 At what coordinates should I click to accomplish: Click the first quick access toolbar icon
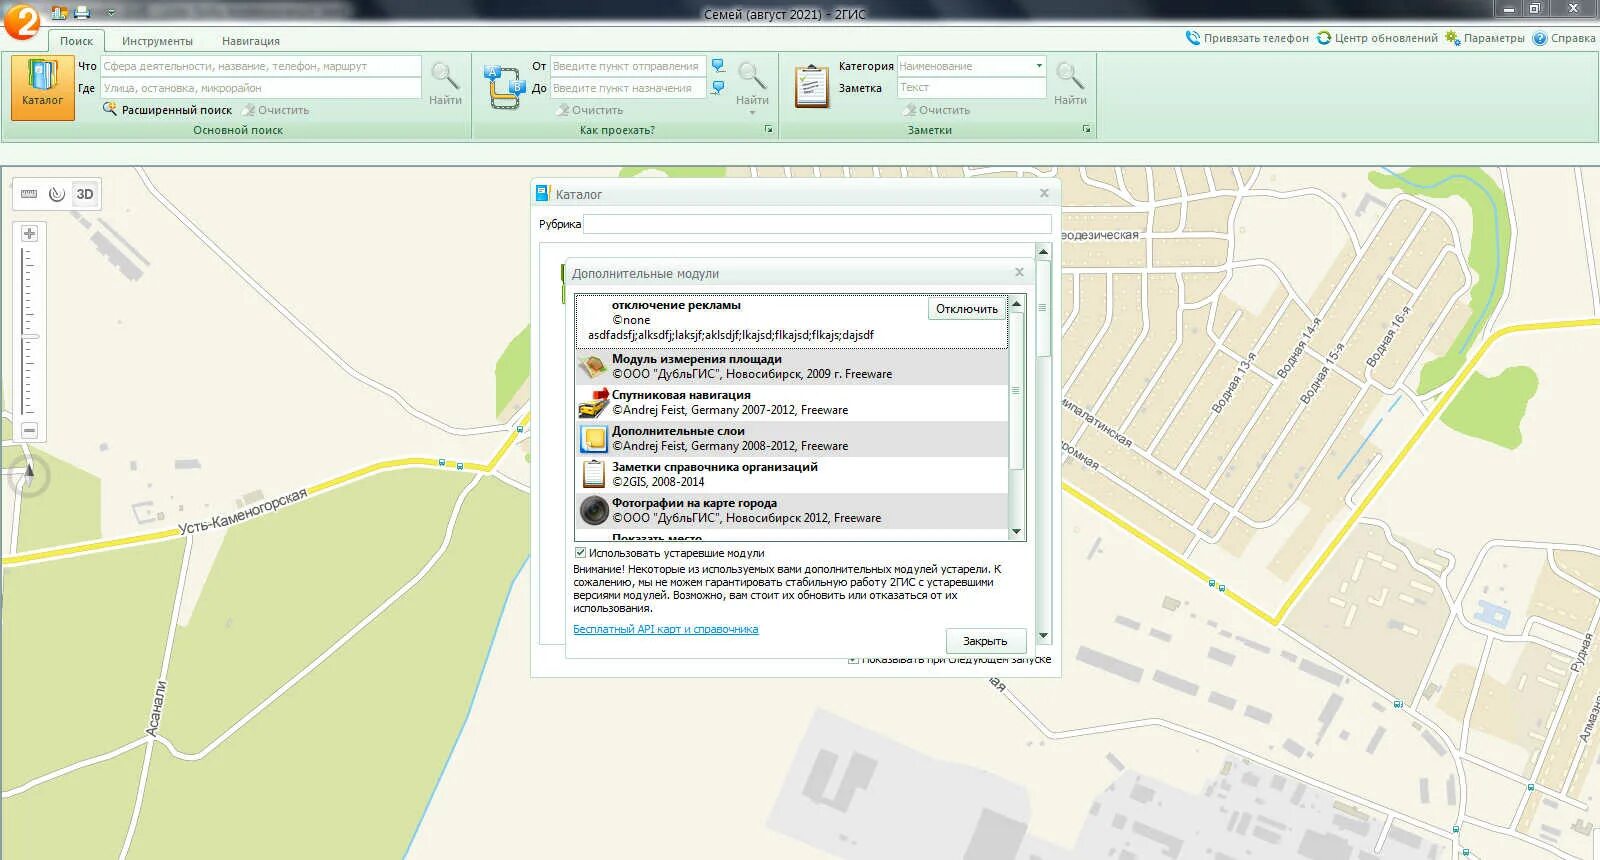(x=59, y=12)
